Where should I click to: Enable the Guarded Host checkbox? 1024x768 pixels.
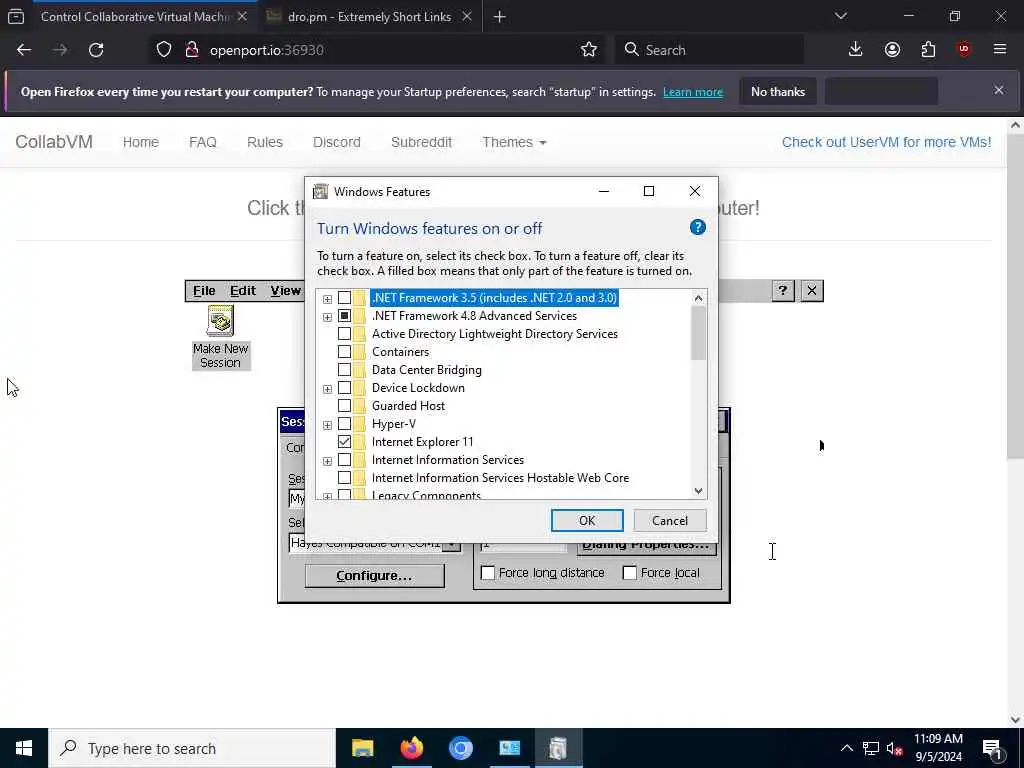point(344,406)
